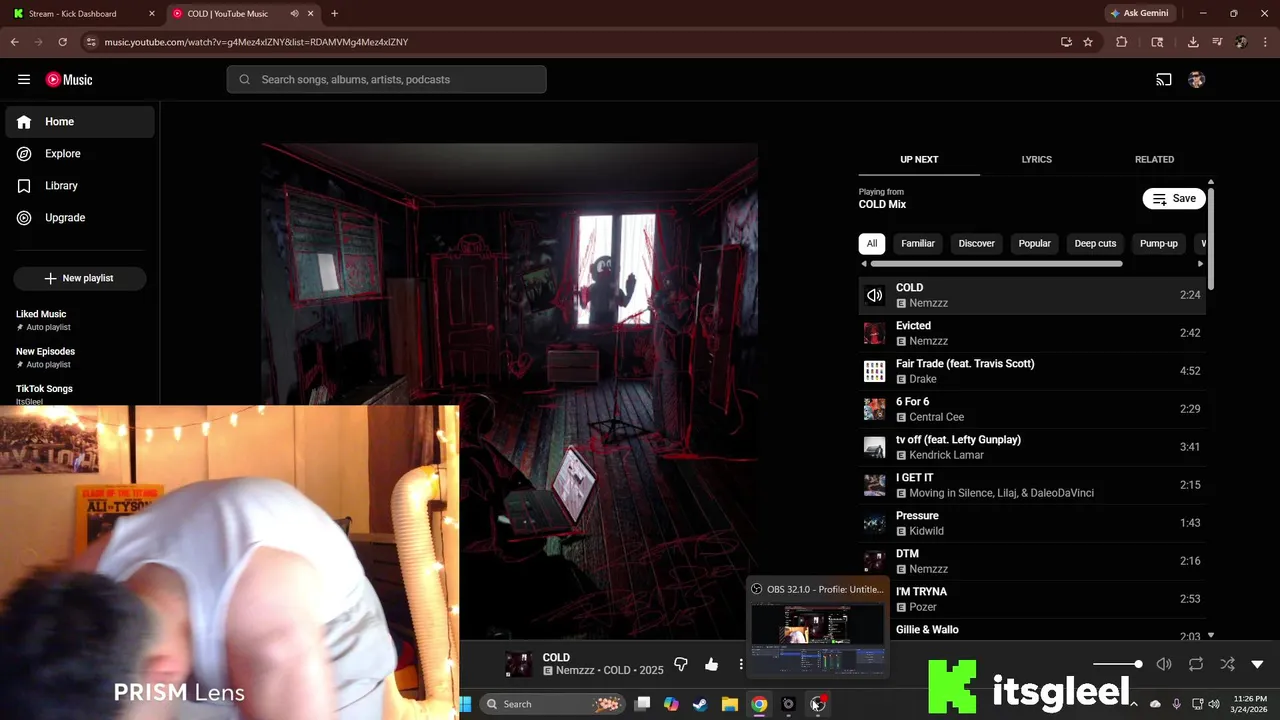1280x720 pixels.
Task: Switch to the RELATED tab
Action: [1154, 159]
